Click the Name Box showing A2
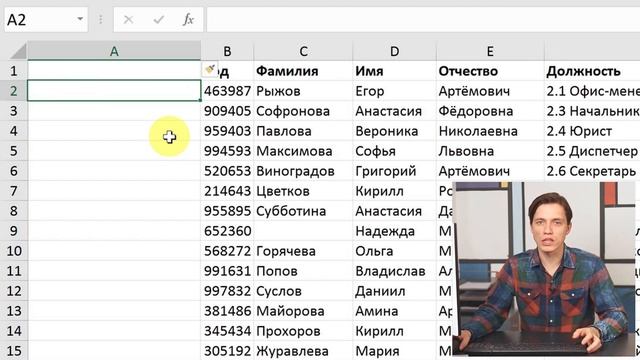 tap(46, 20)
